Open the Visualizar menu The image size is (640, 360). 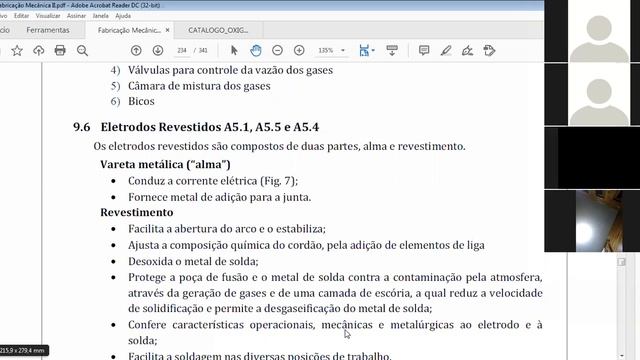tap(48, 16)
